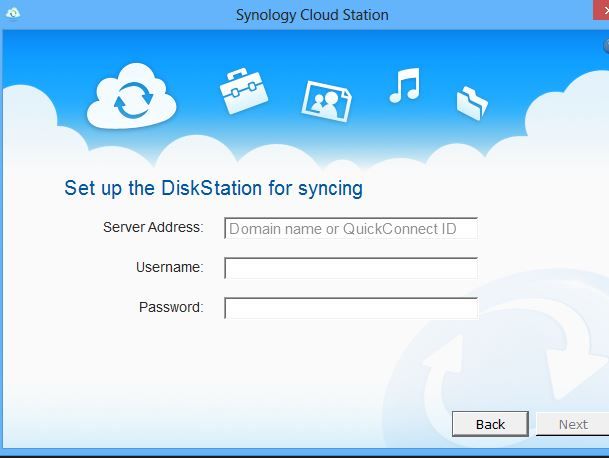Screen dimensions: 609x458
Task: Click the round help icon at right edge
Action: click(x=605, y=46)
